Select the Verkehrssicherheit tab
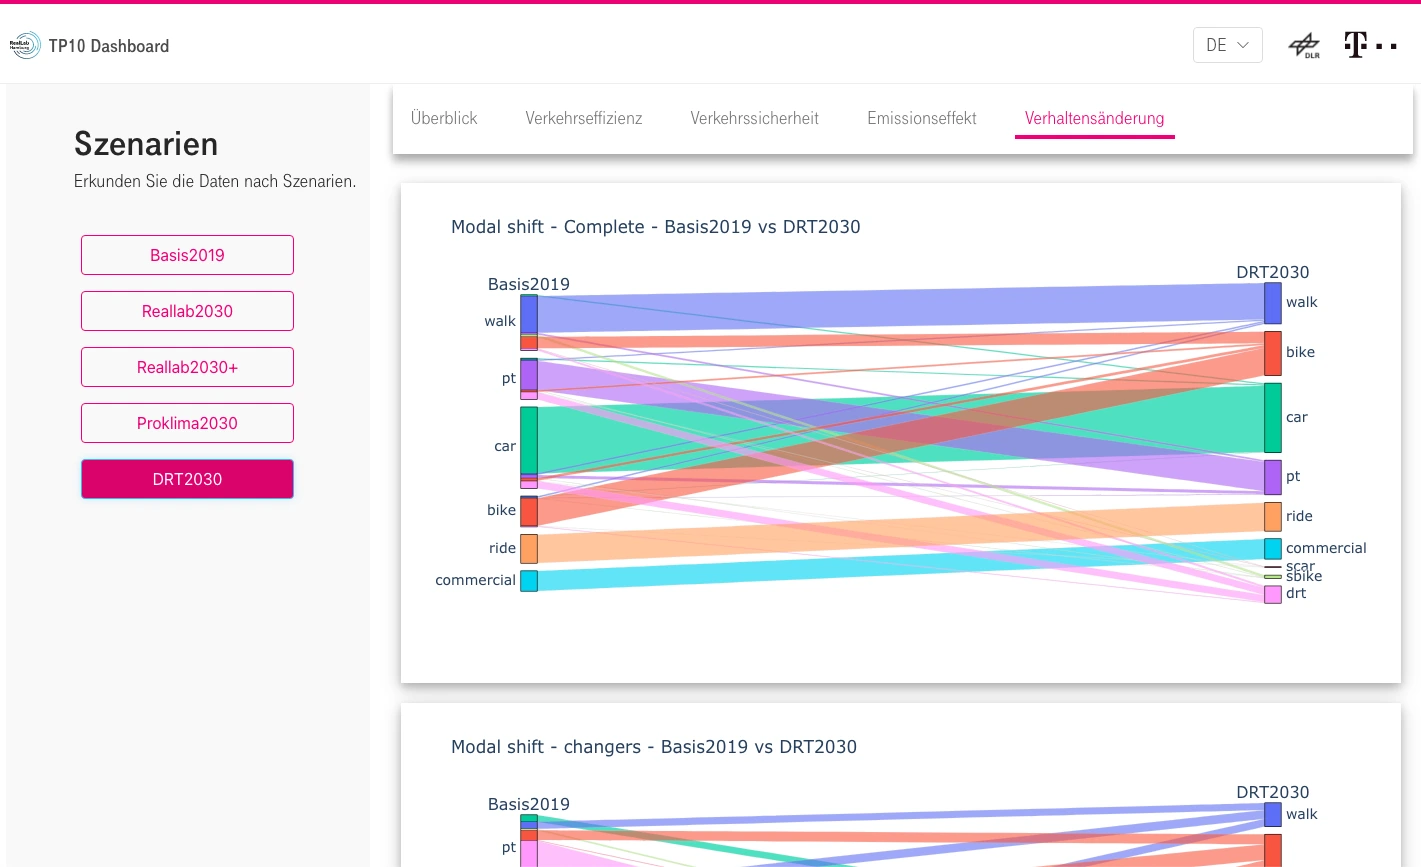The image size is (1421, 867). 754,118
